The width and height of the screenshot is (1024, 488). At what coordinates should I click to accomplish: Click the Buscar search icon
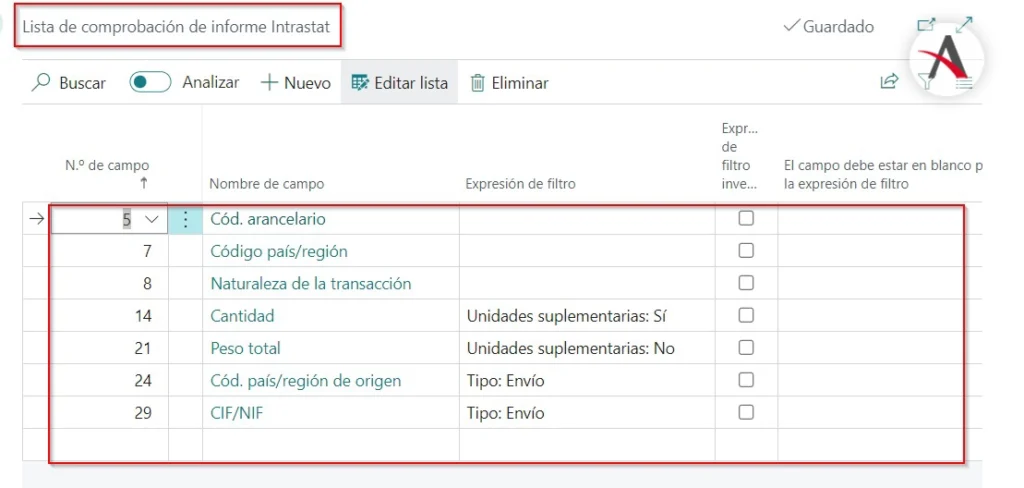pos(41,83)
